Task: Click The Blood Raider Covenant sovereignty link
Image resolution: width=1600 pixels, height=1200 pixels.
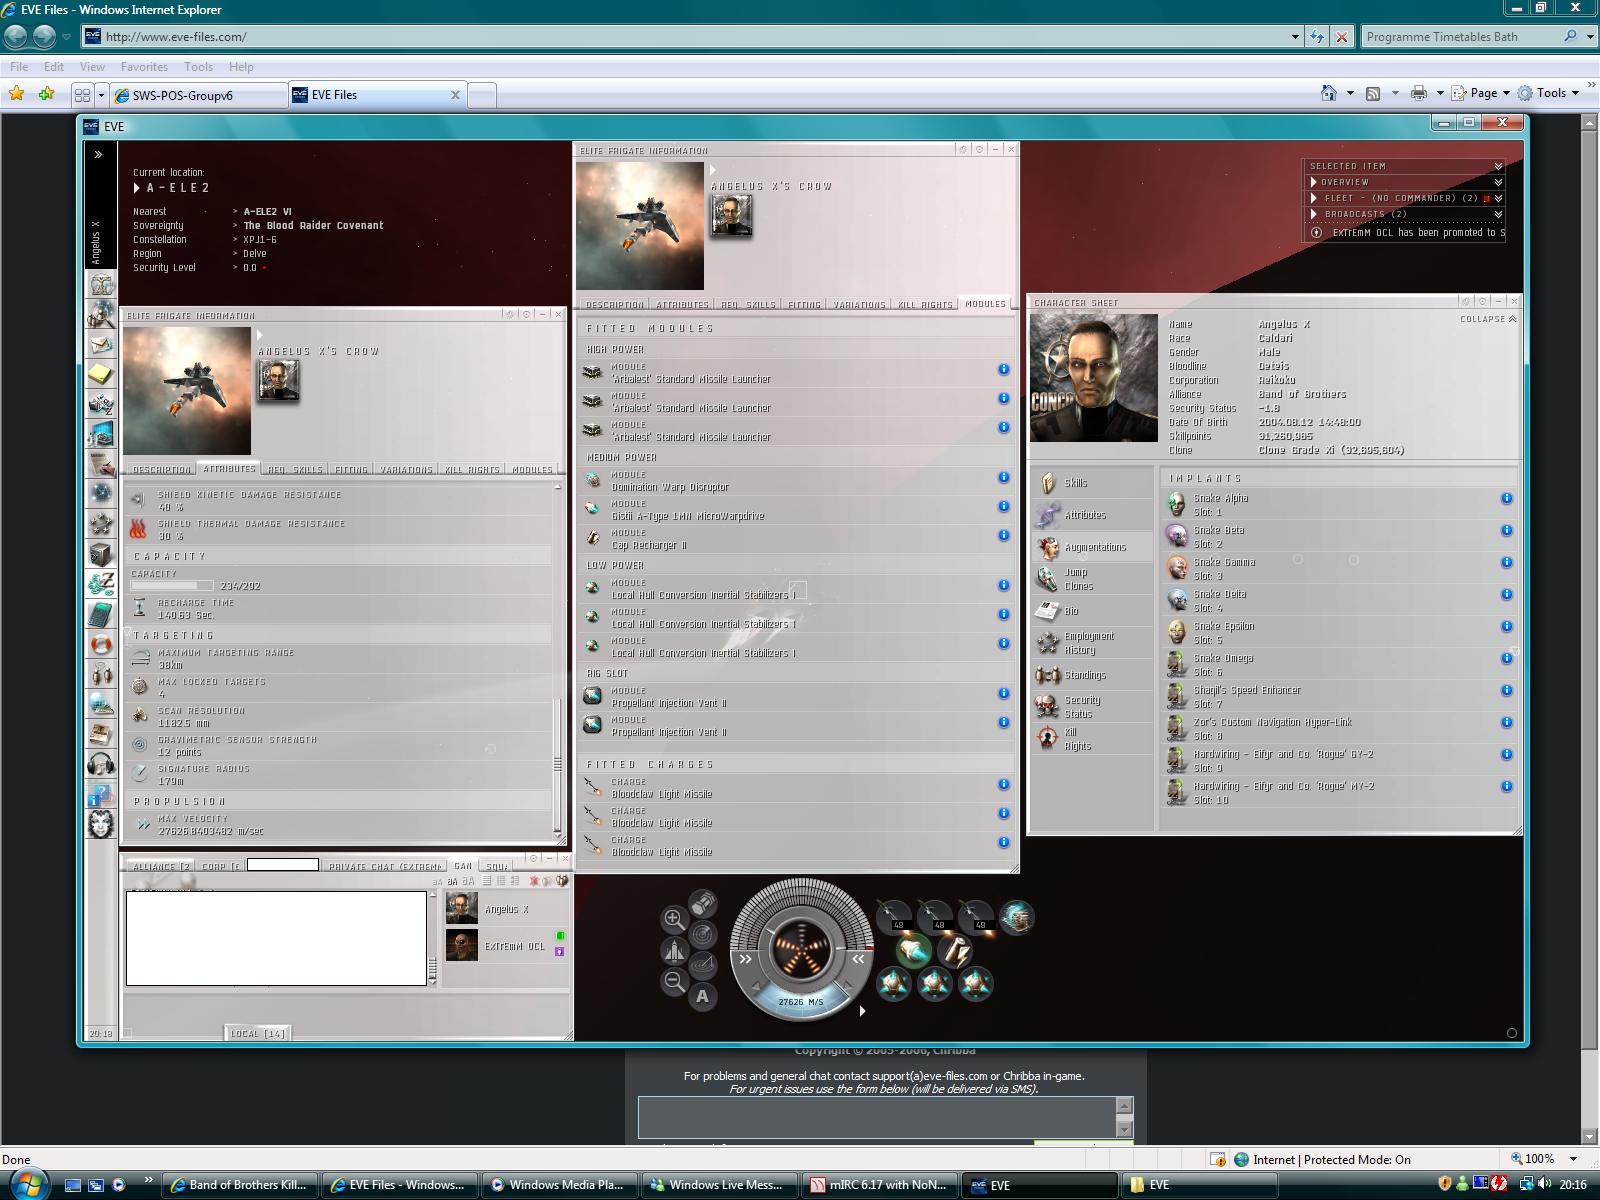Action: tap(313, 226)
